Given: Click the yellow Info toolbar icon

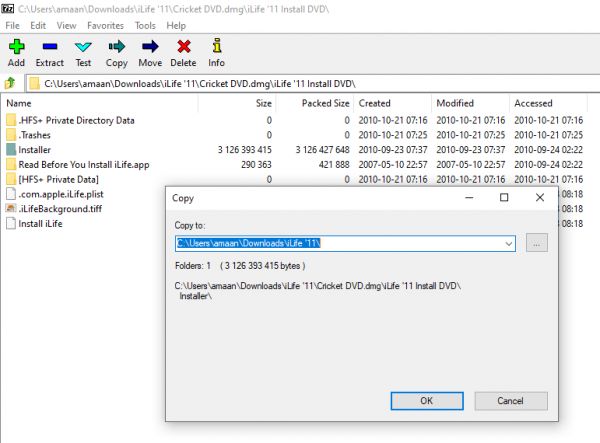Looking at the screenshot, I should point(216,46).
